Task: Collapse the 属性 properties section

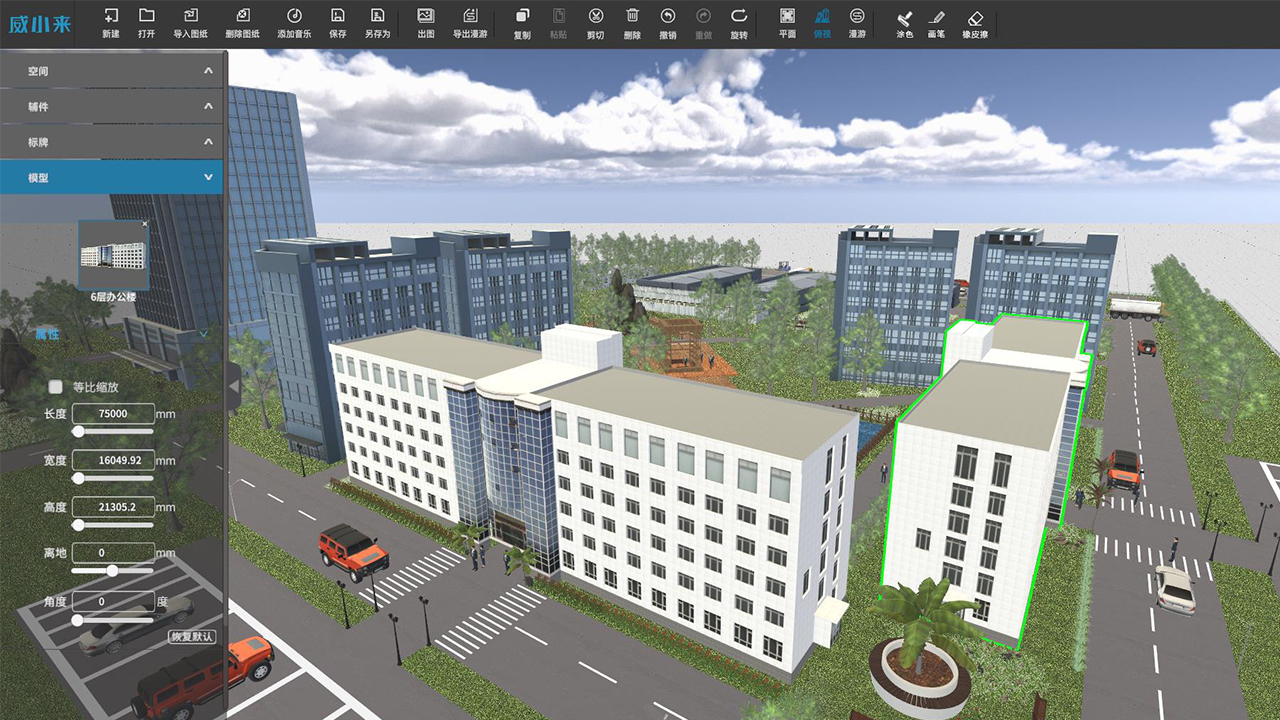Action: coord(203,334)
